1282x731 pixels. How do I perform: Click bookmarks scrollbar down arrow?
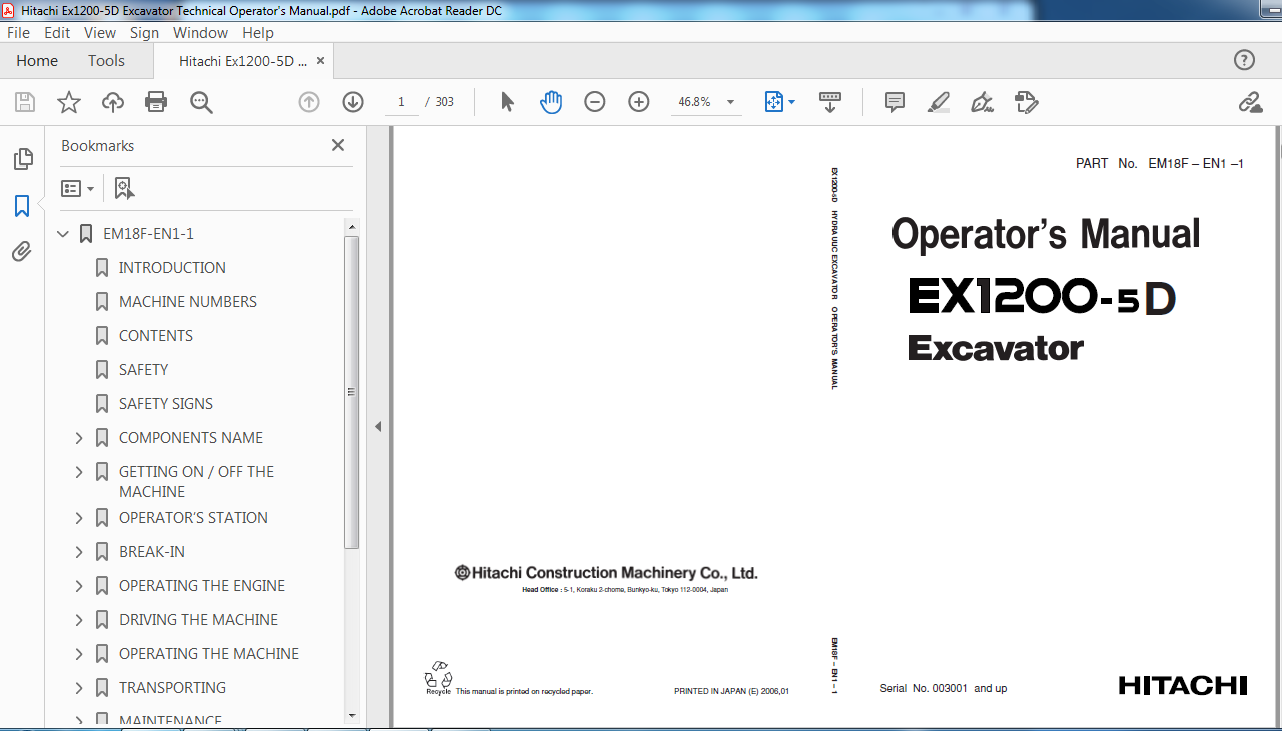tap(351, 716)
